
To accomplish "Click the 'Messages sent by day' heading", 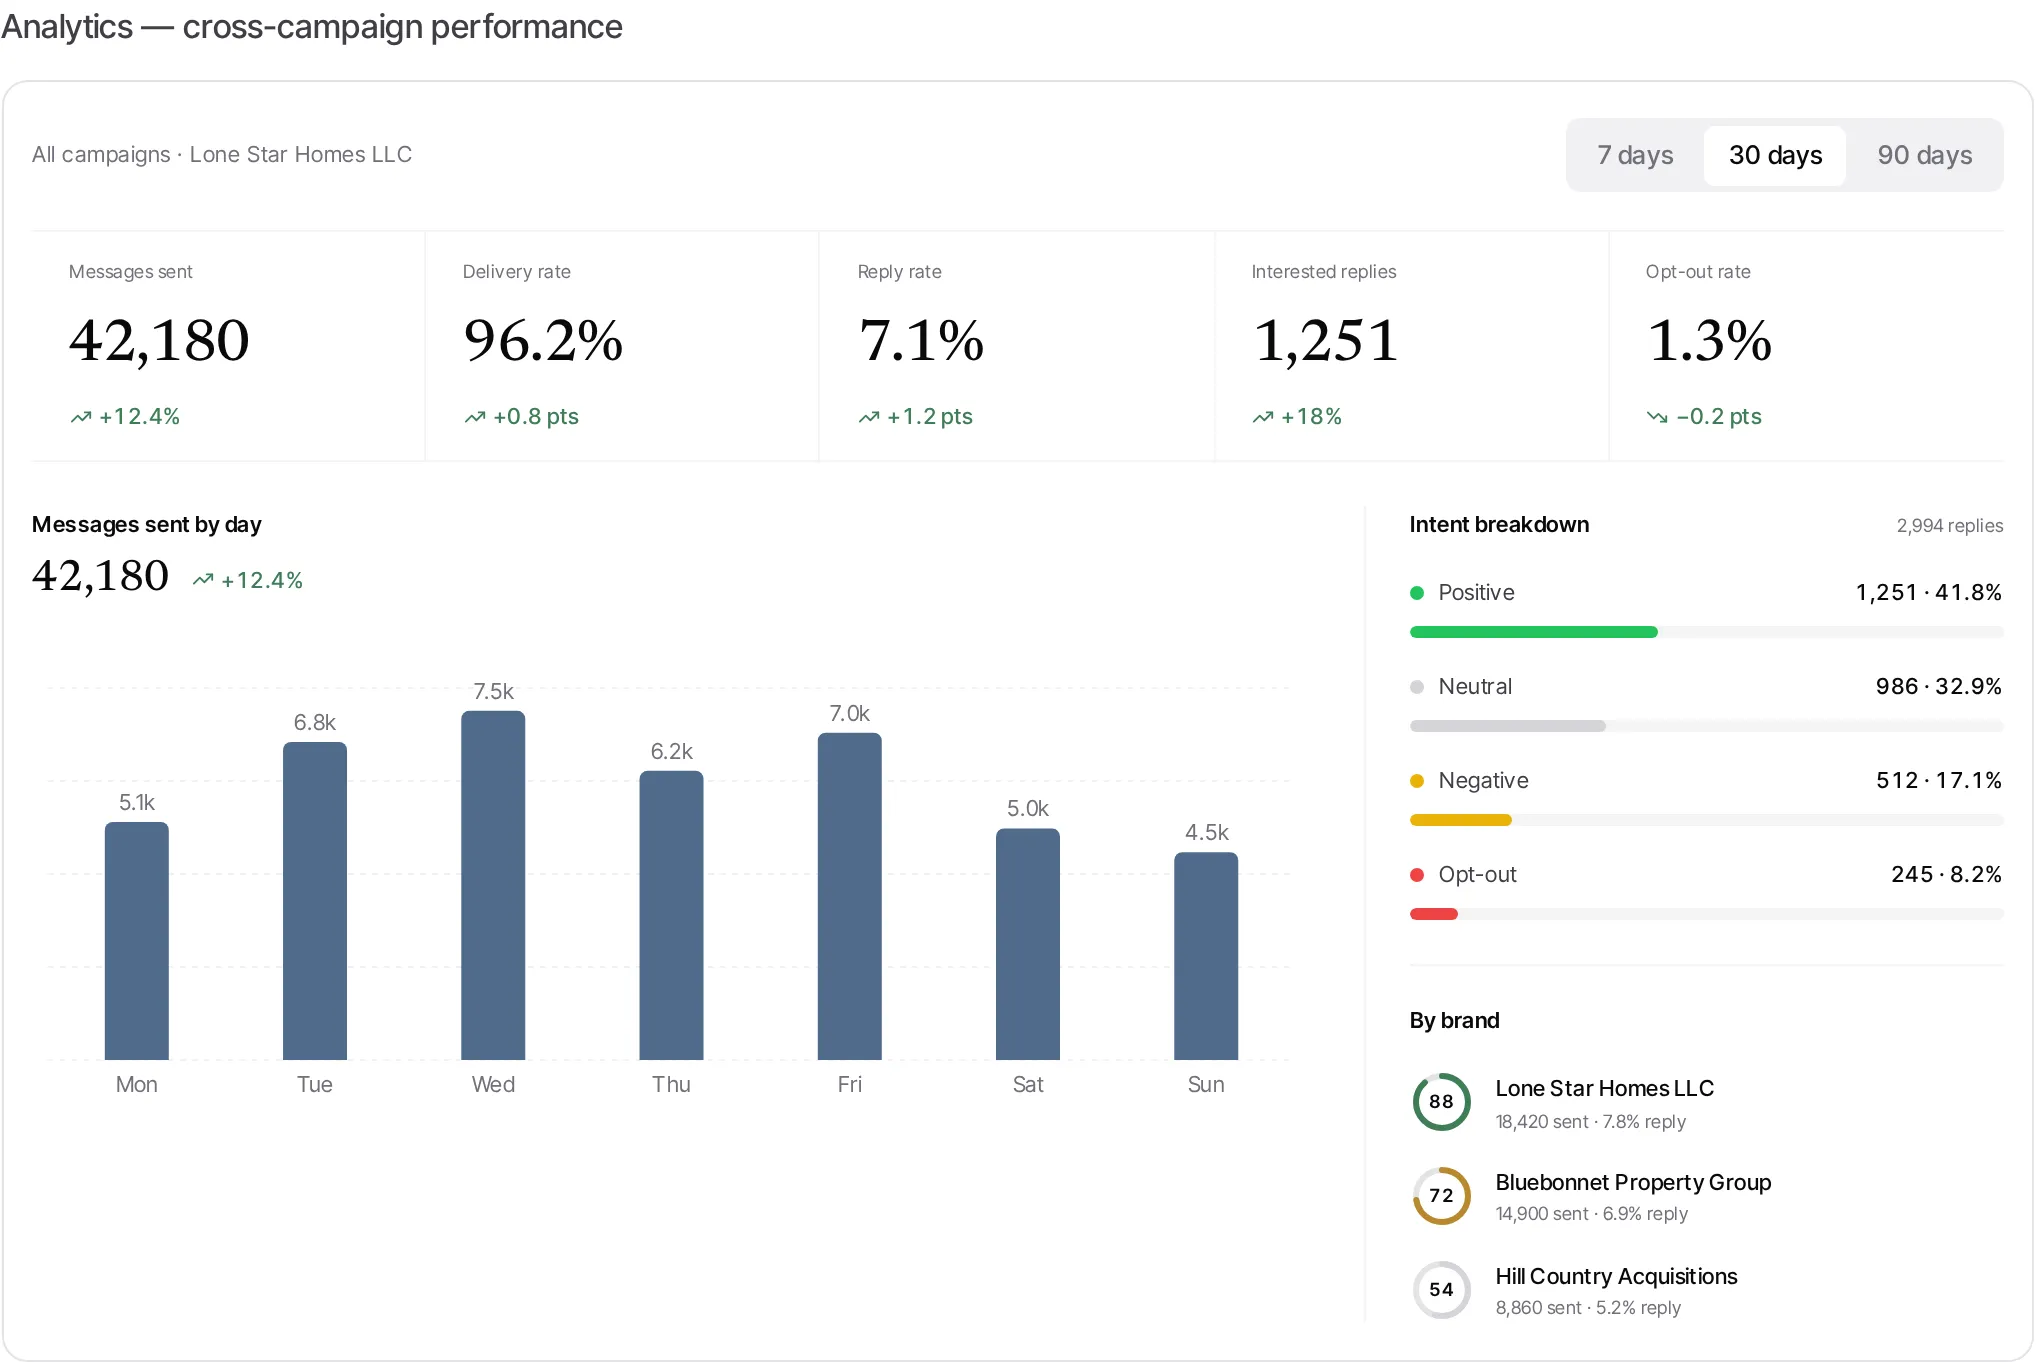I will tap(147, 525).
